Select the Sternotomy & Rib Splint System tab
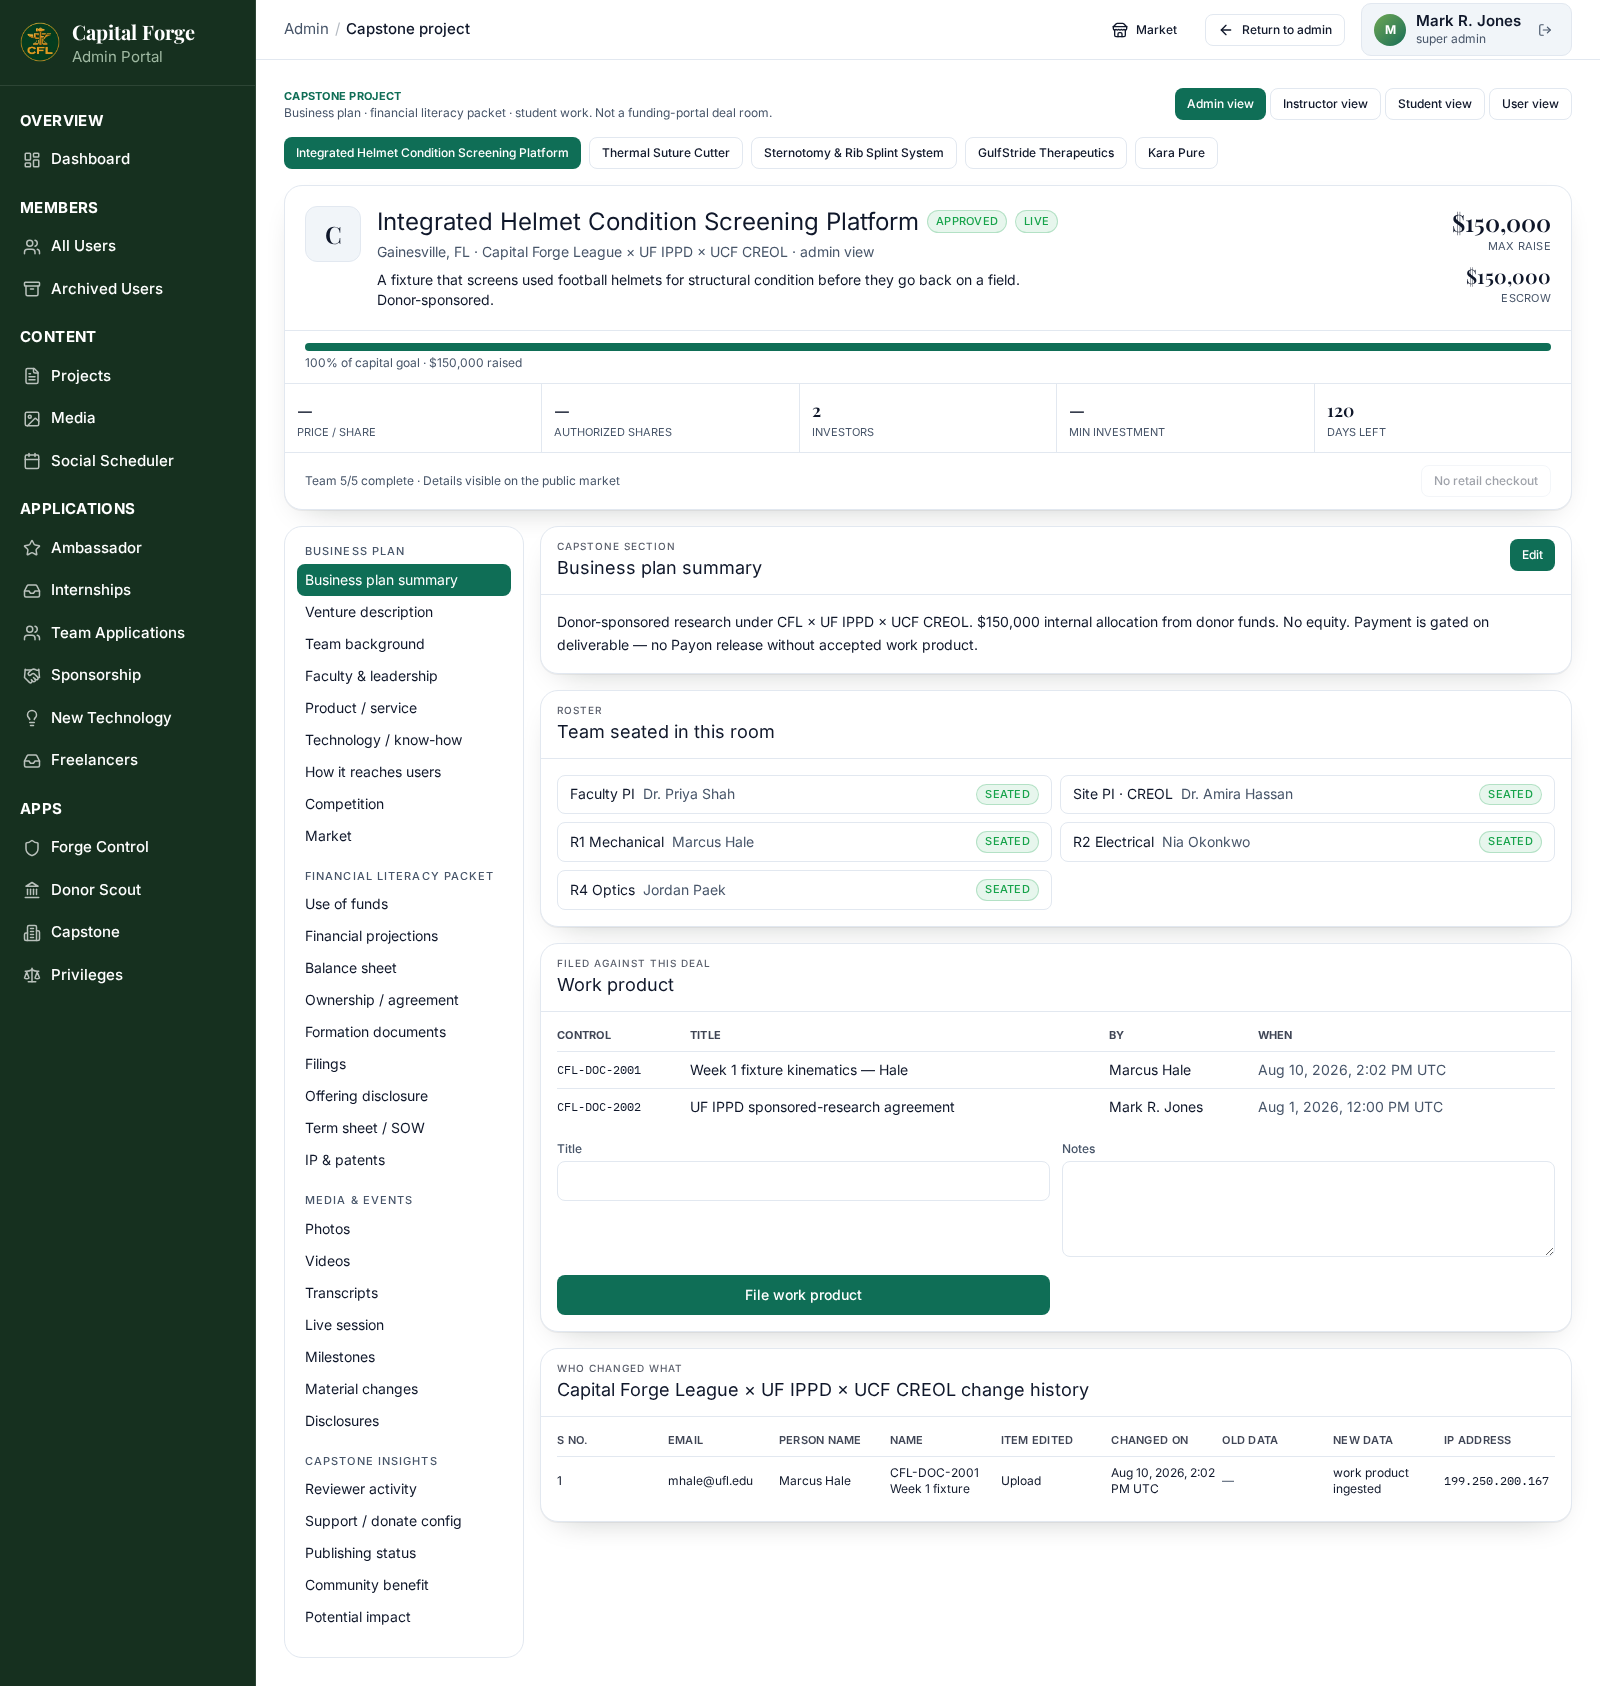 click(854, 153)
